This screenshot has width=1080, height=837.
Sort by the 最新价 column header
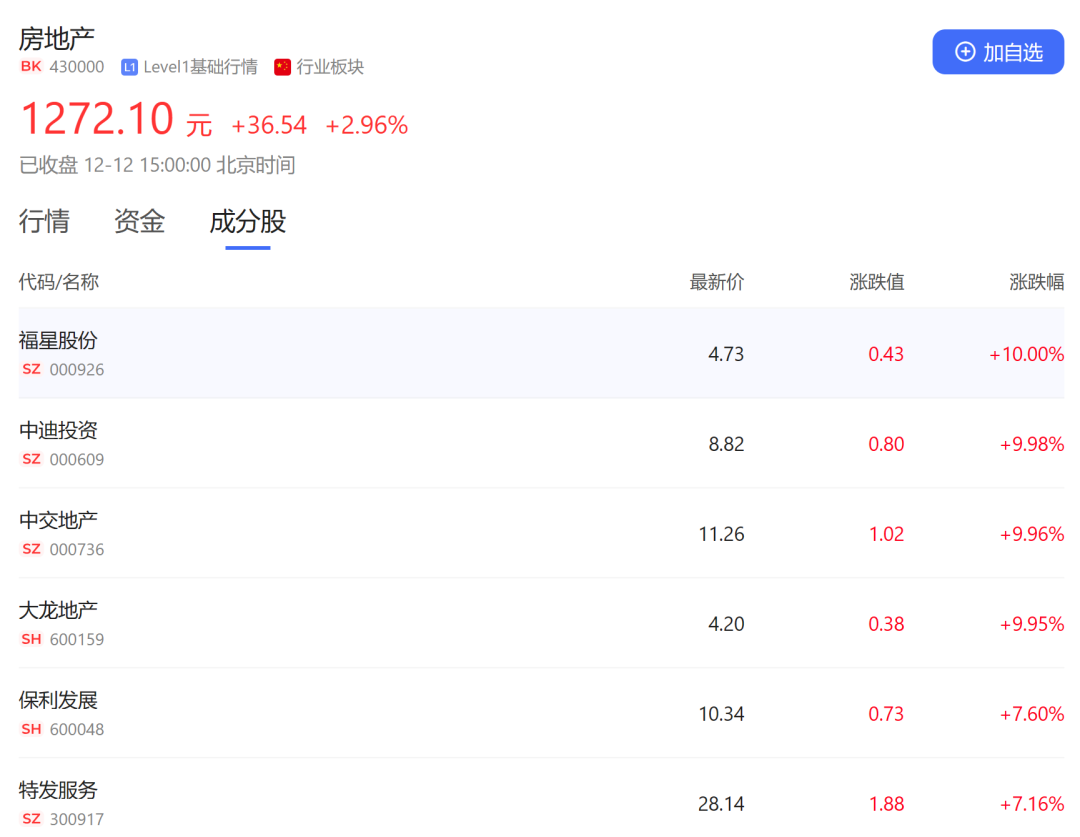click(x=717, y=282)
